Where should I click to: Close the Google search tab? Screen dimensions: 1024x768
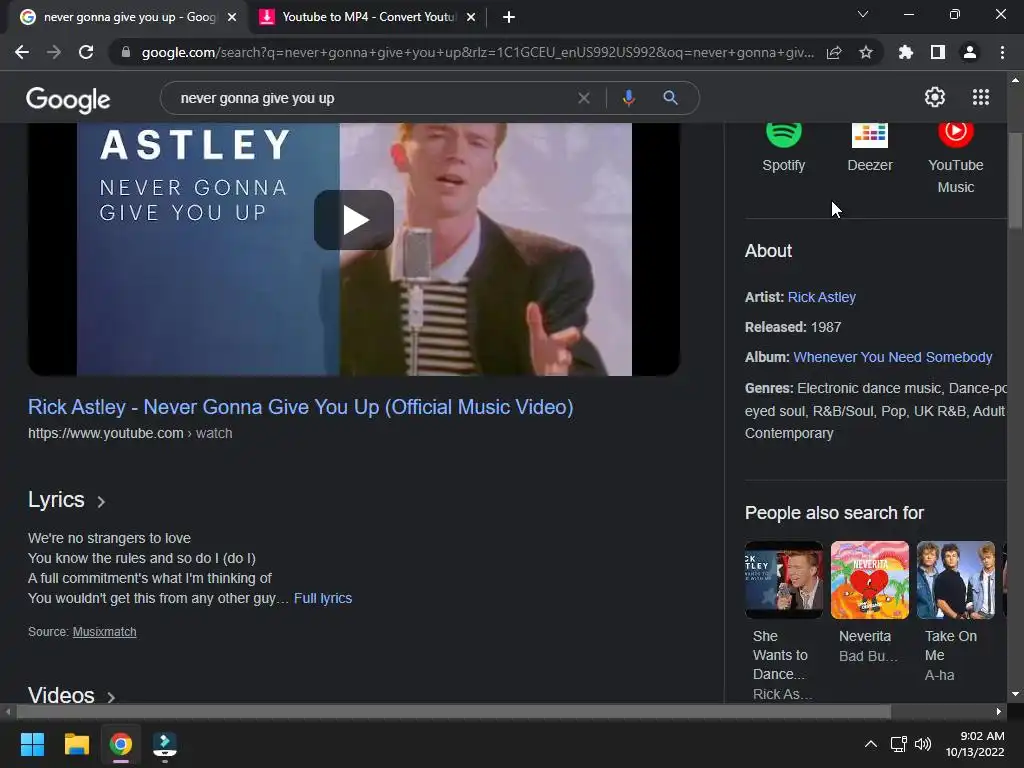pos(232,18)
